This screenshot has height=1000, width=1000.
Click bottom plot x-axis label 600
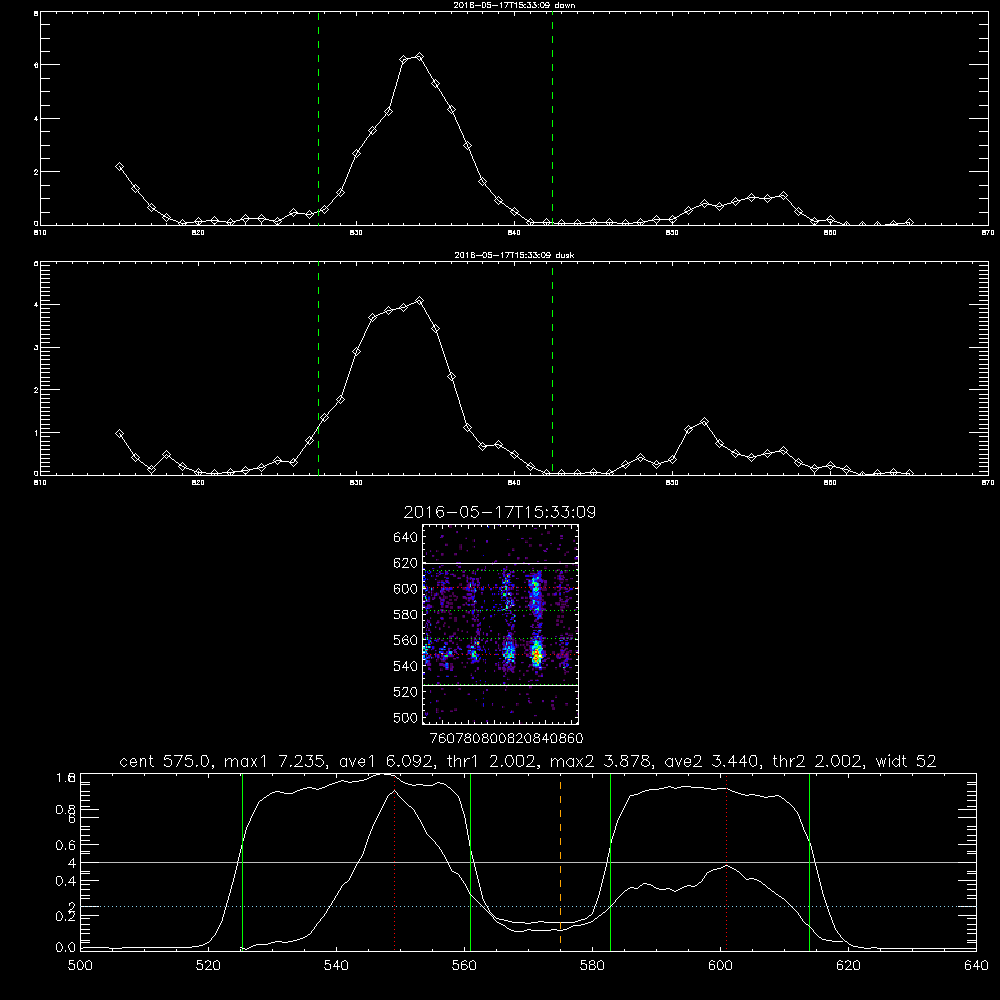720,966
